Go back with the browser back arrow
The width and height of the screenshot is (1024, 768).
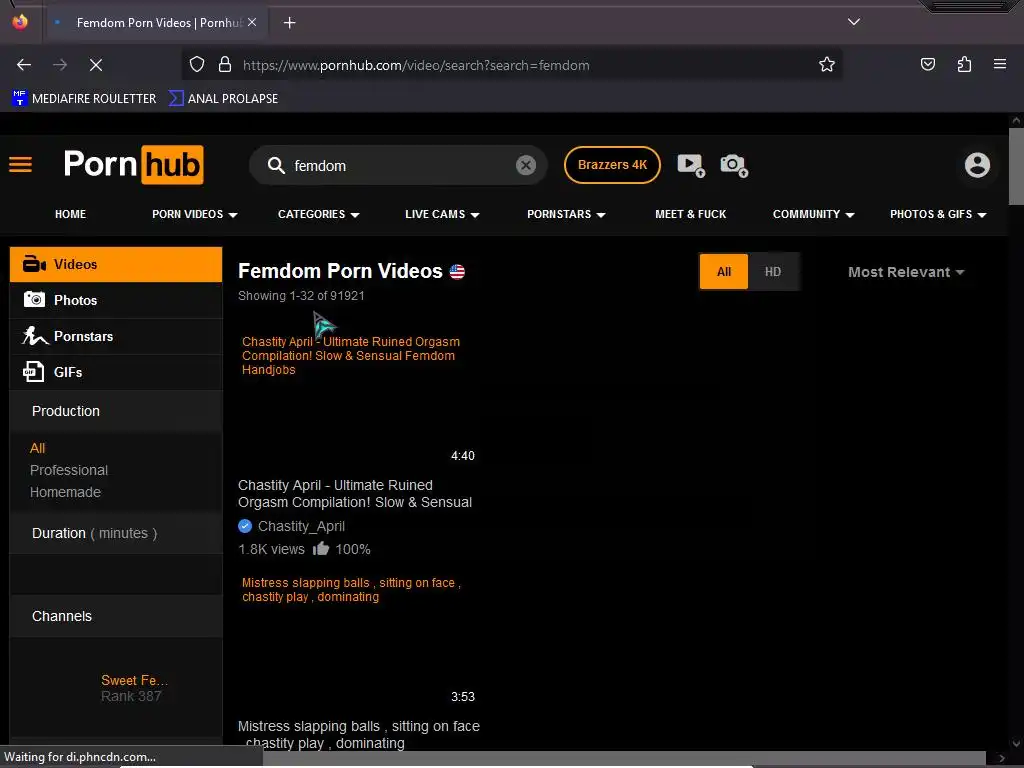tap(24, 65)
